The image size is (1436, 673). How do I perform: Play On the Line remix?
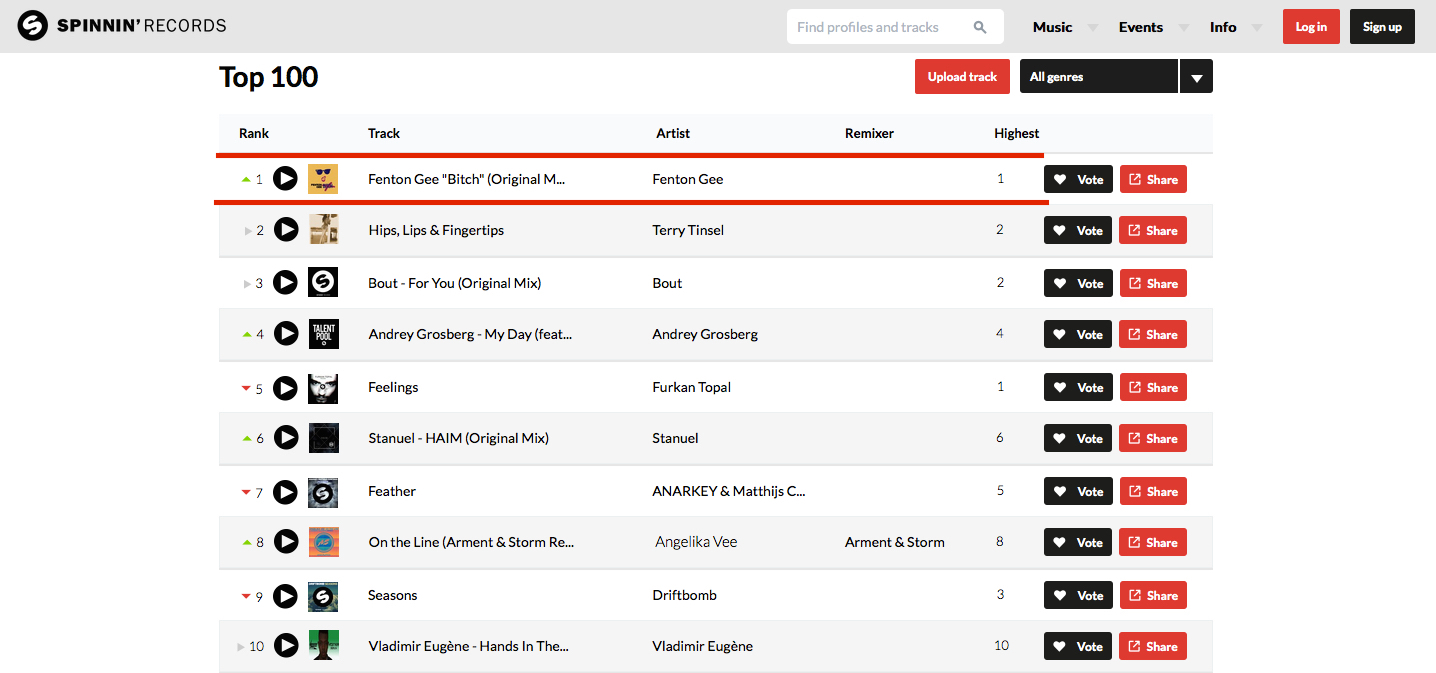[x=286, y=542]
